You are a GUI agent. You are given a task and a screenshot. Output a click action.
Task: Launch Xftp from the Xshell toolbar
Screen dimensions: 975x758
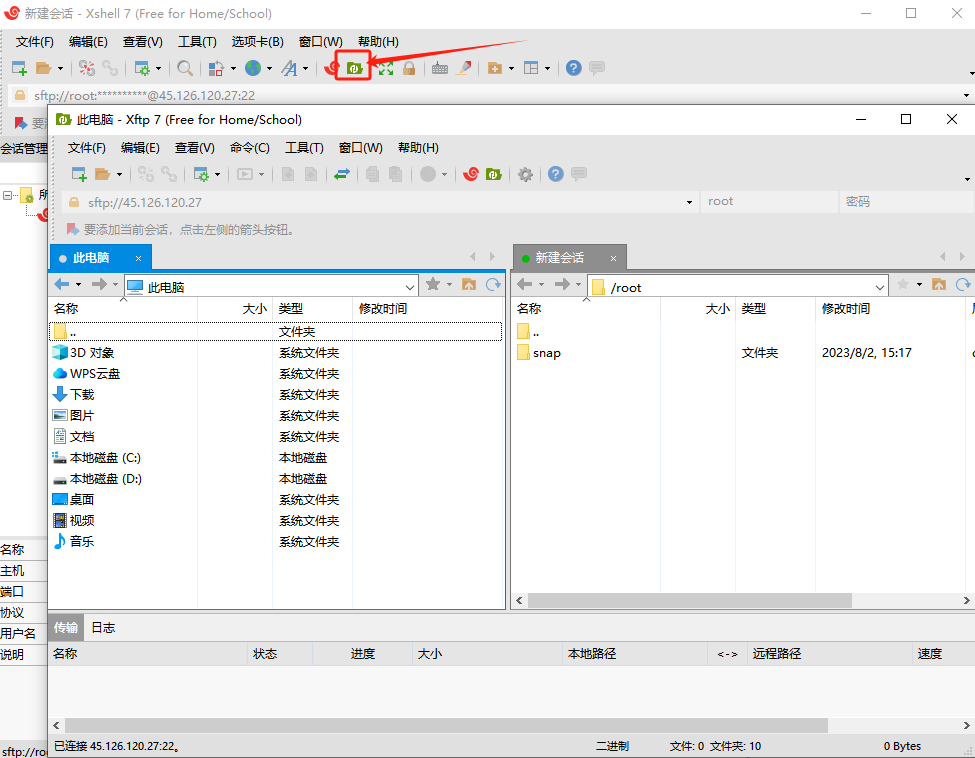pos(355,68)
